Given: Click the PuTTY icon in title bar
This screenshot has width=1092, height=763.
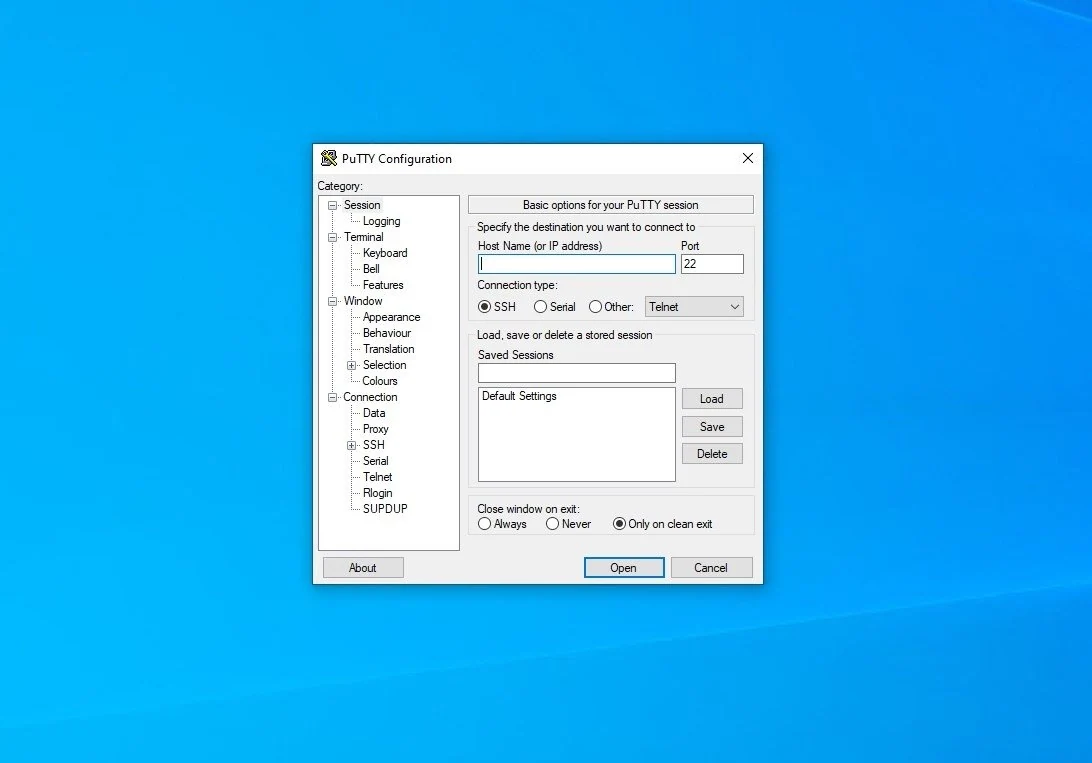Looking at the screenshot, I should [x=329, y=158].
